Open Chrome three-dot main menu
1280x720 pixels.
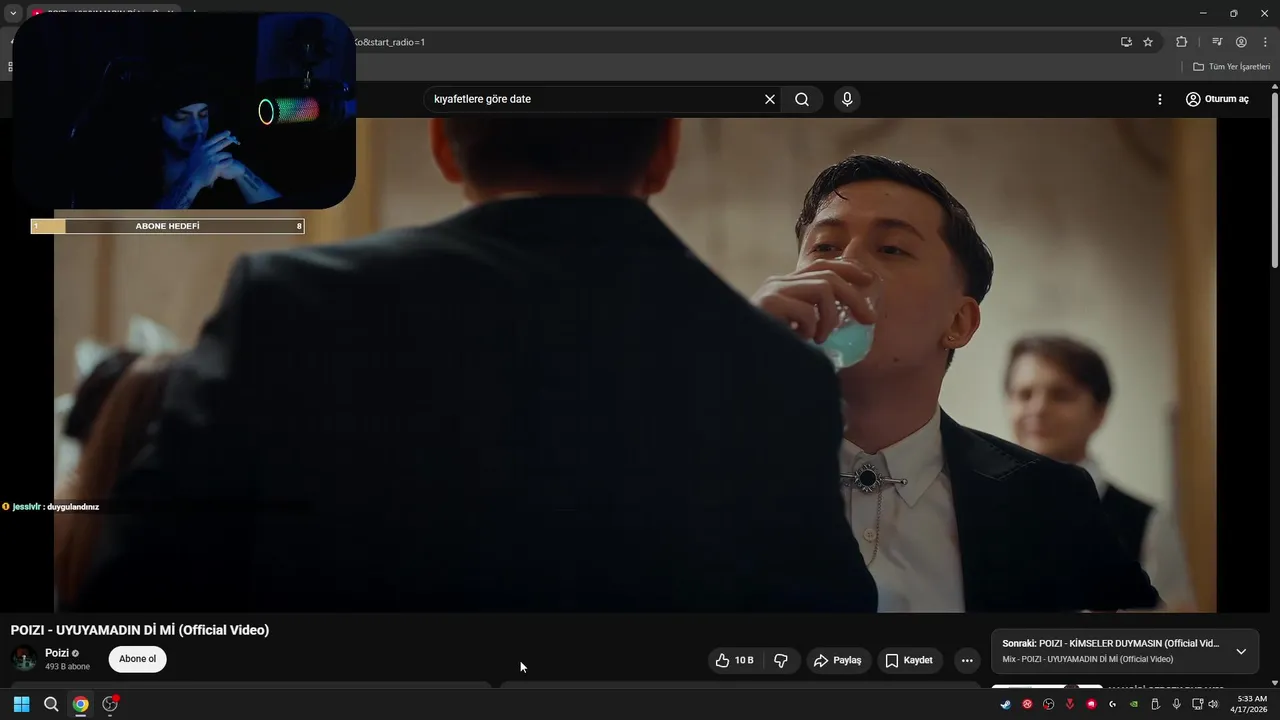point(1265,42)
